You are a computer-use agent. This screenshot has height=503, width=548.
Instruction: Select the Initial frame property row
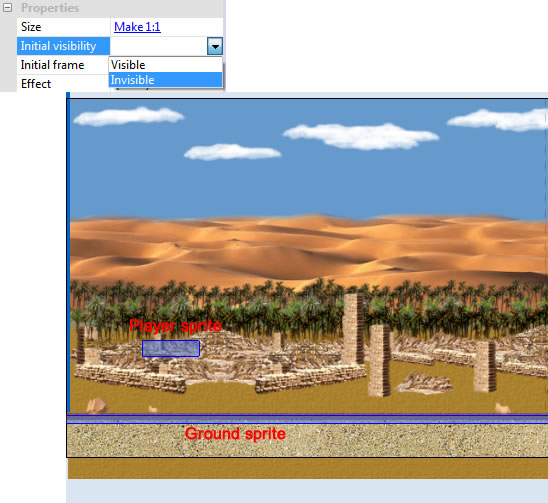click(x=63, y=65)
